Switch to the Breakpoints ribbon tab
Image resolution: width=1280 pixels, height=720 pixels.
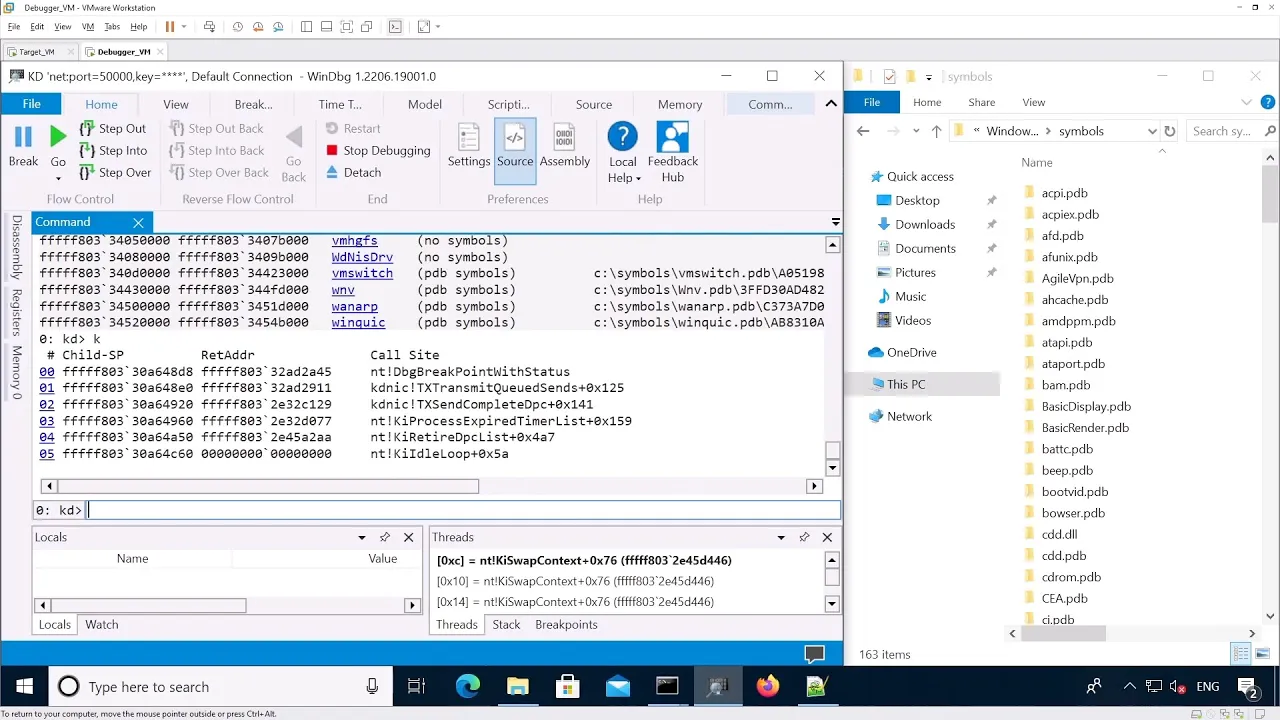pos(253,104)
